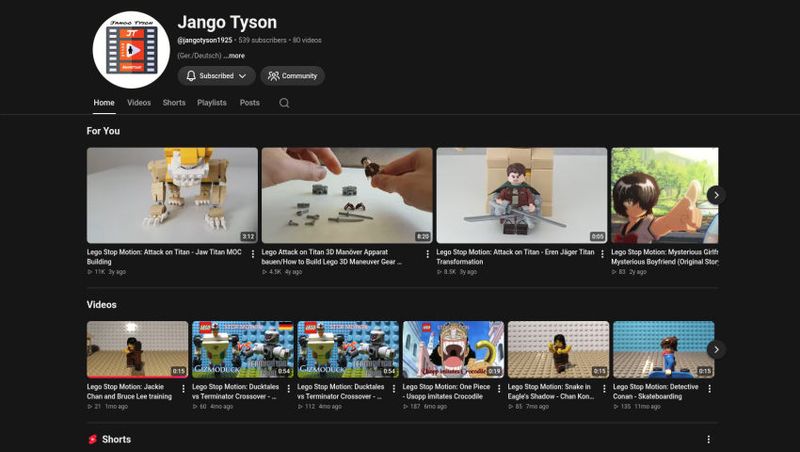Open the Jackie Chan and Bruce Lee training title

[129, 391]
